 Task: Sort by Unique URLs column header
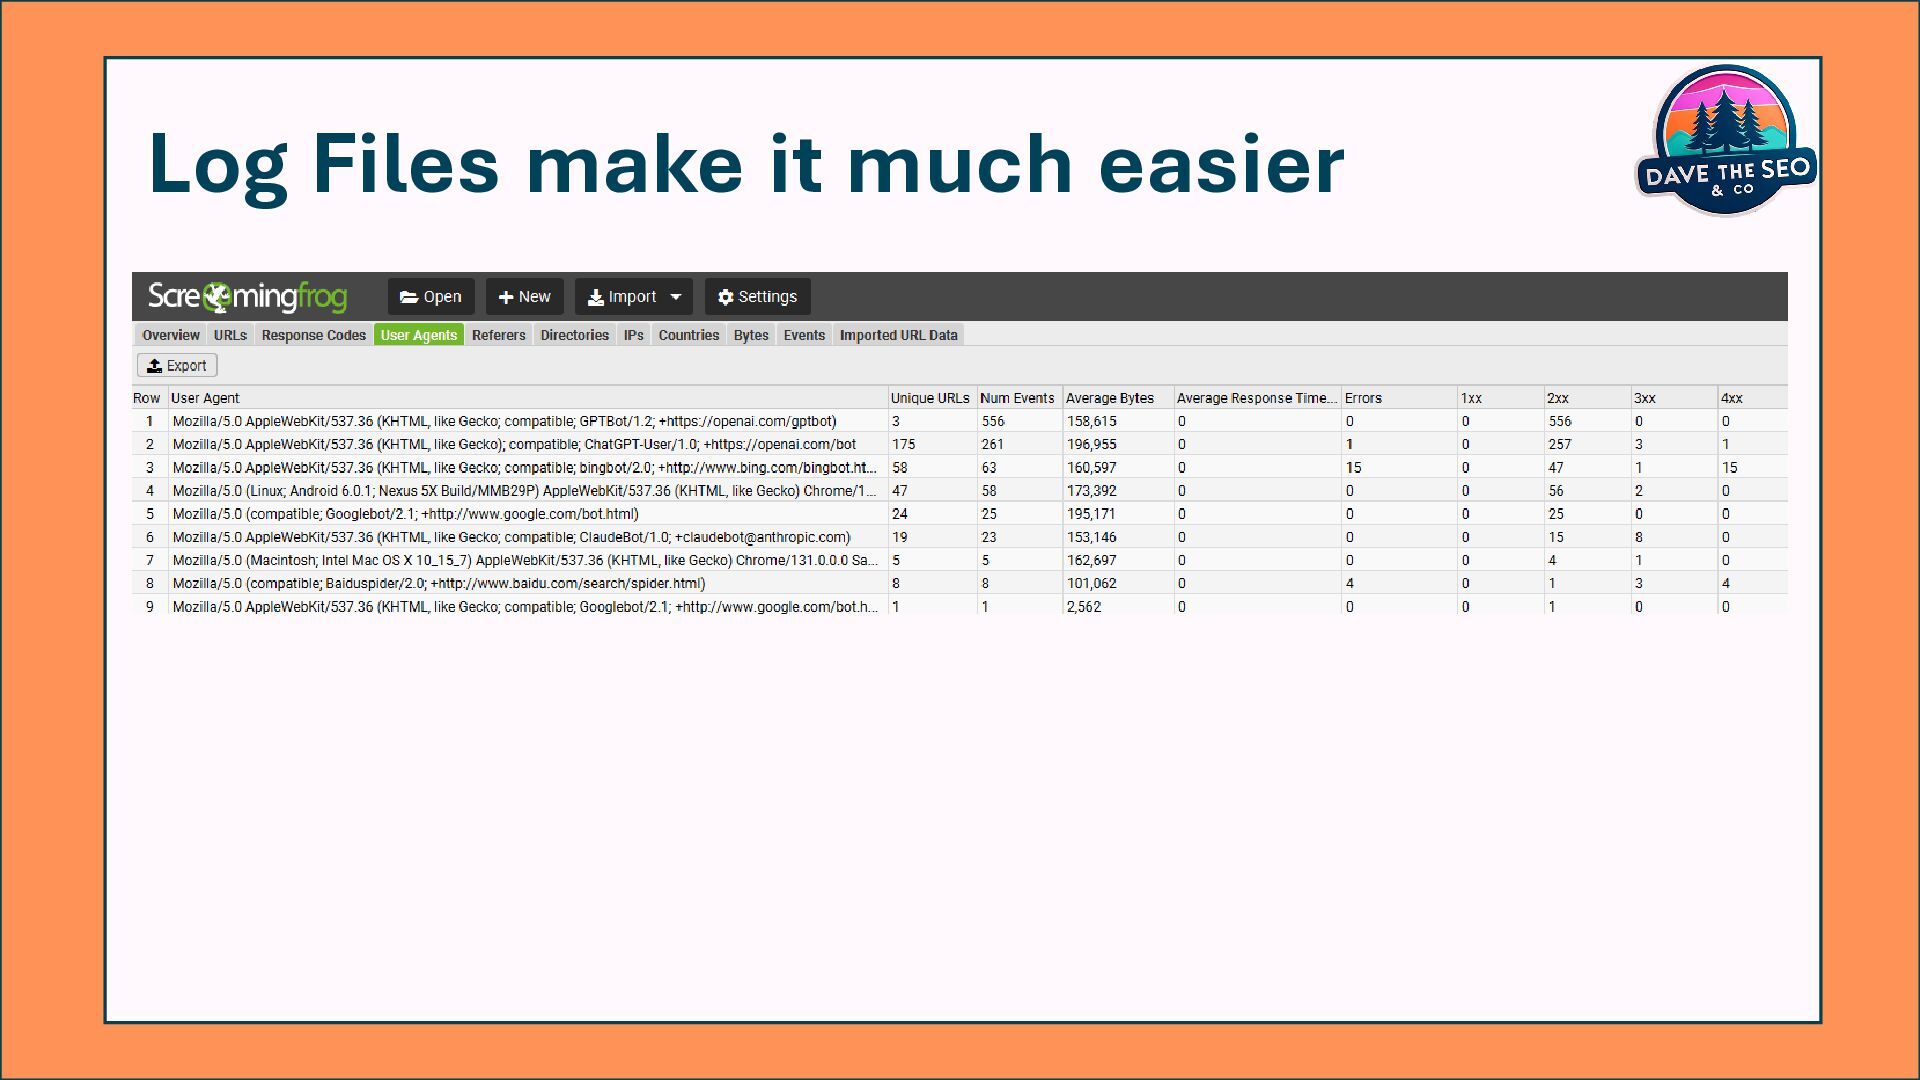pyautogui.click(x=929, y=398)
